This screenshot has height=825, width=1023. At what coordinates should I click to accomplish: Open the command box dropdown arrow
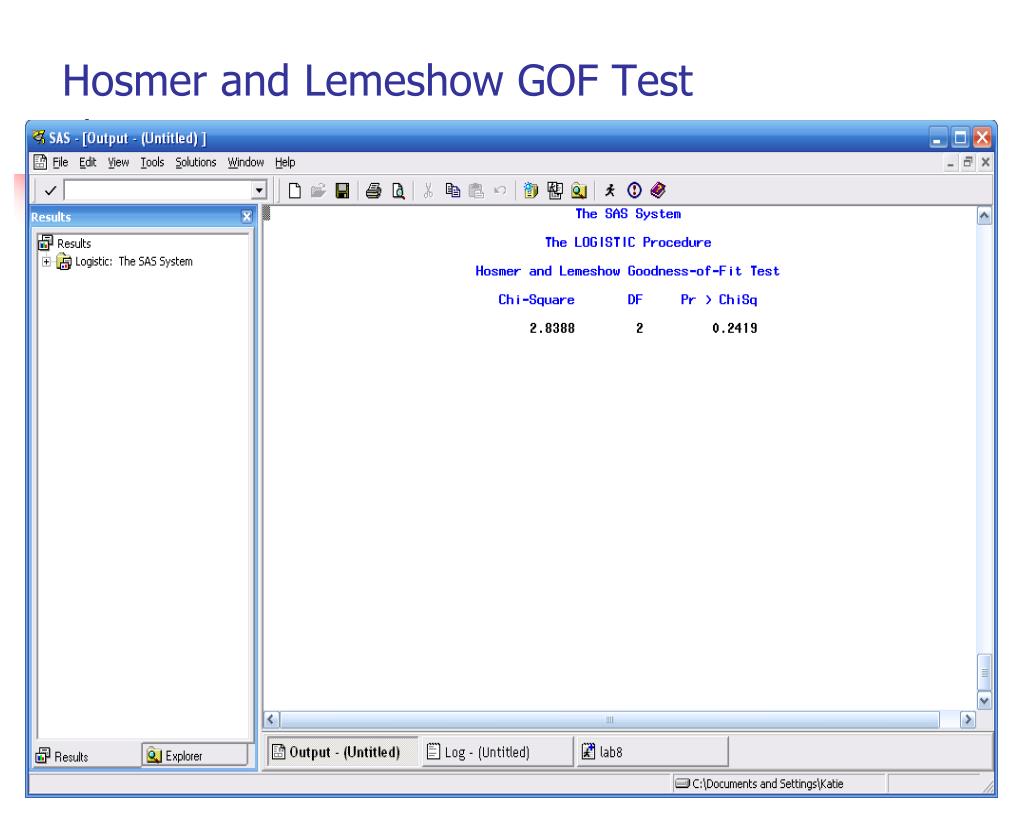(259, 190)
